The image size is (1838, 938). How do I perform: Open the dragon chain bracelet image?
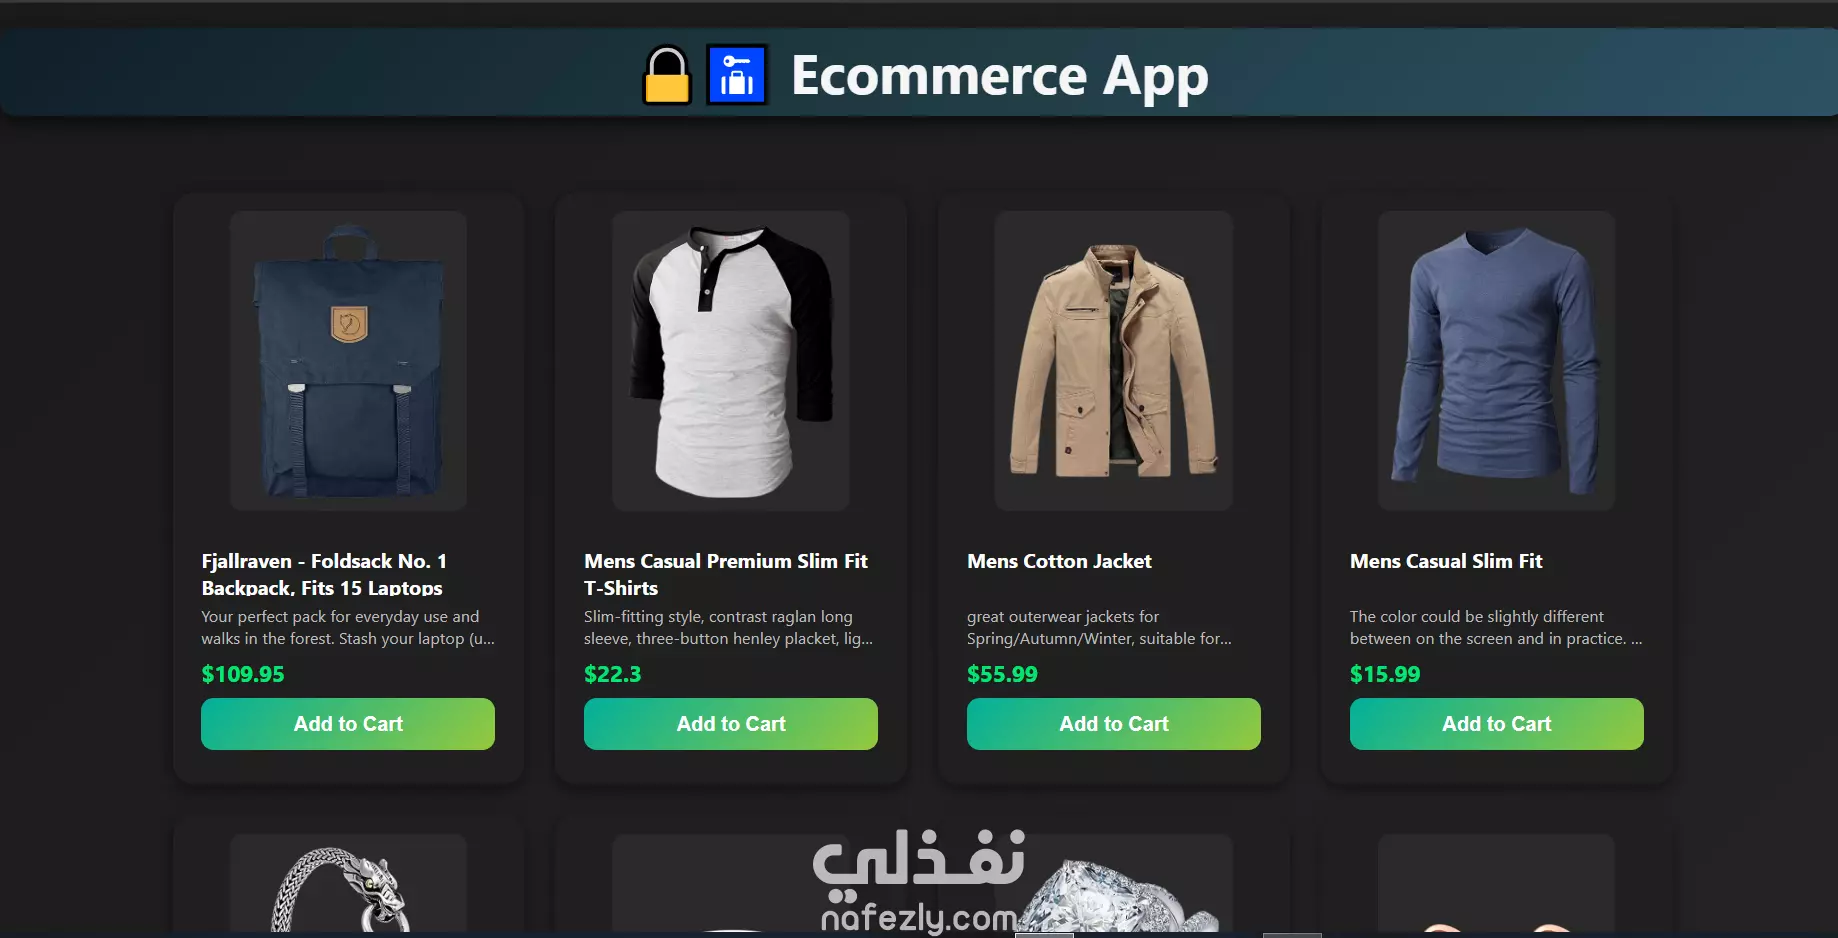pyautogui.click(x=348, y=886)
